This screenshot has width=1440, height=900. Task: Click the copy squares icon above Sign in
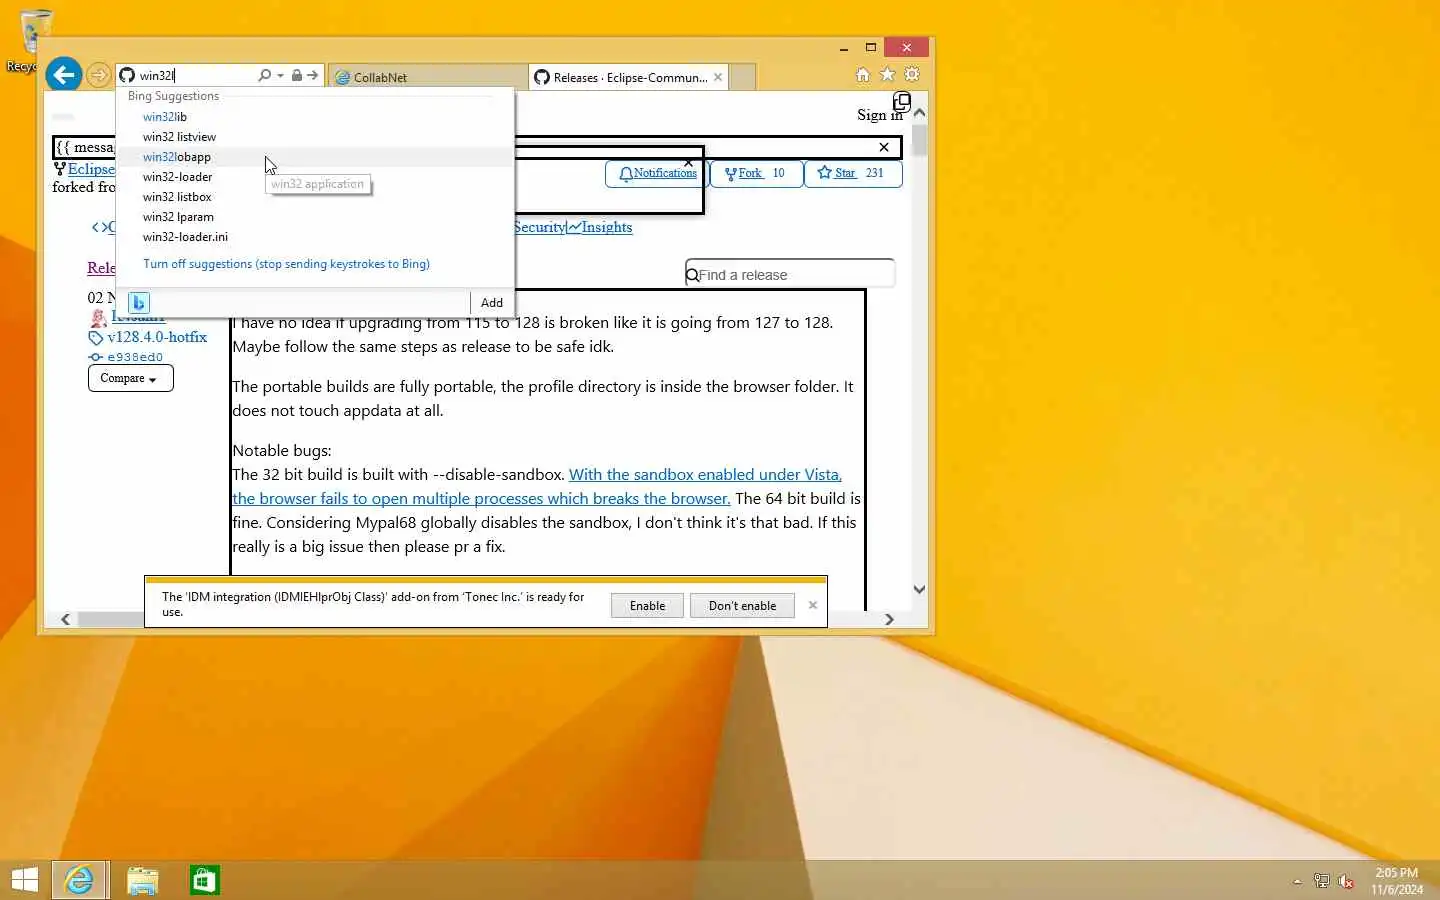pyautogui.click(x=901, y=101)
